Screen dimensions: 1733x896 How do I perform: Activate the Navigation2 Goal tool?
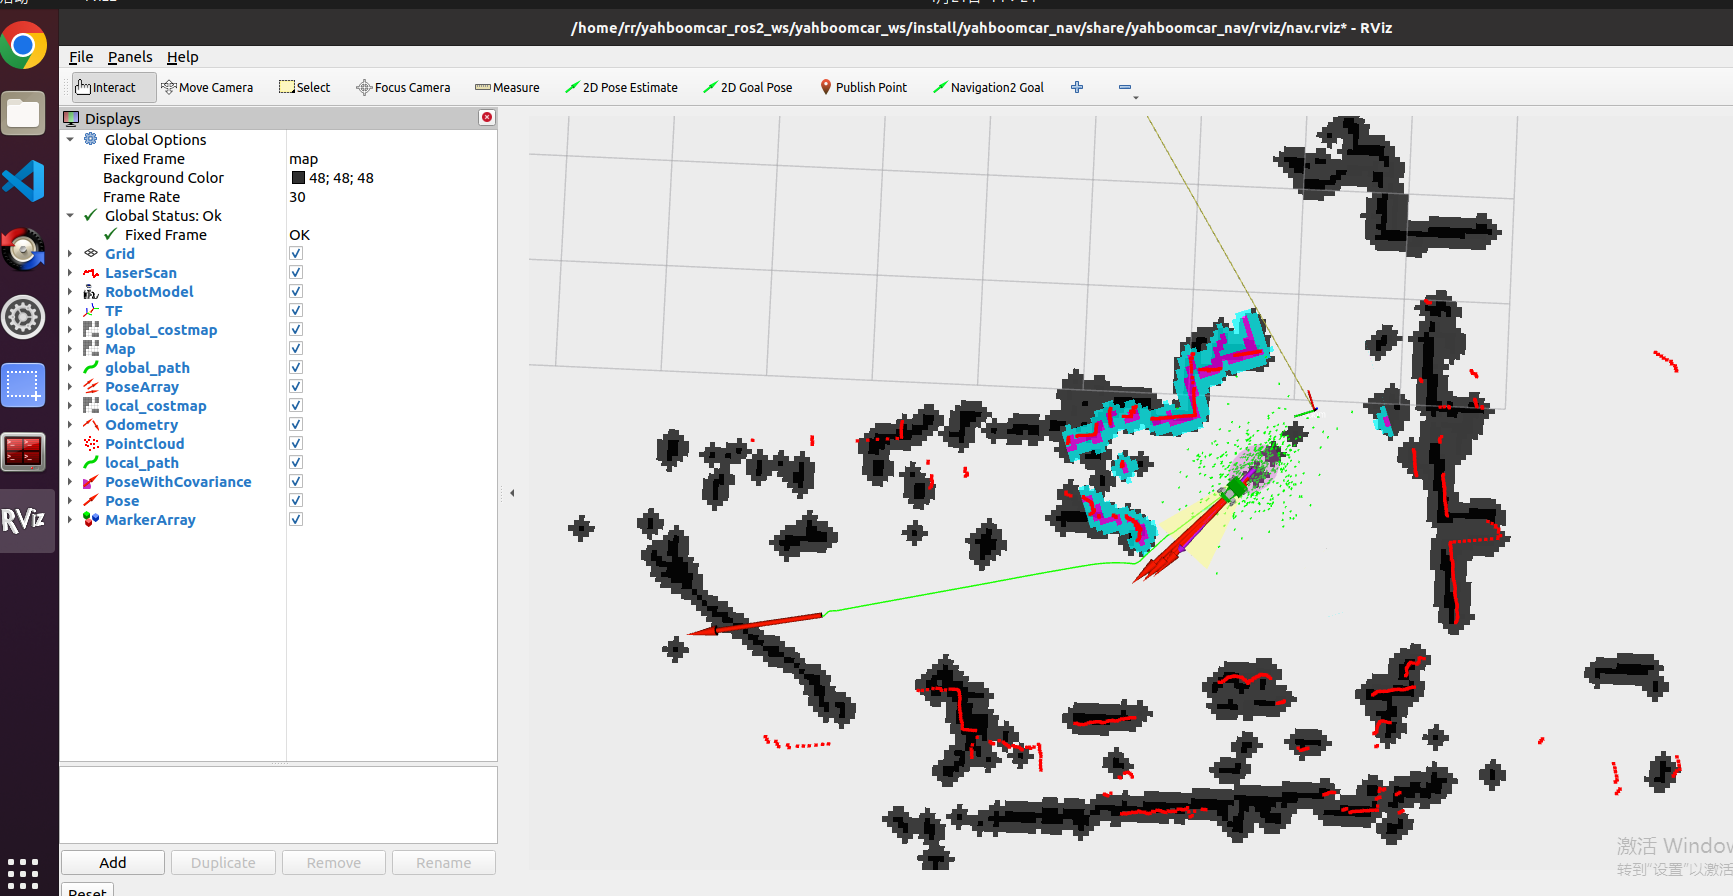pos(988,88)
